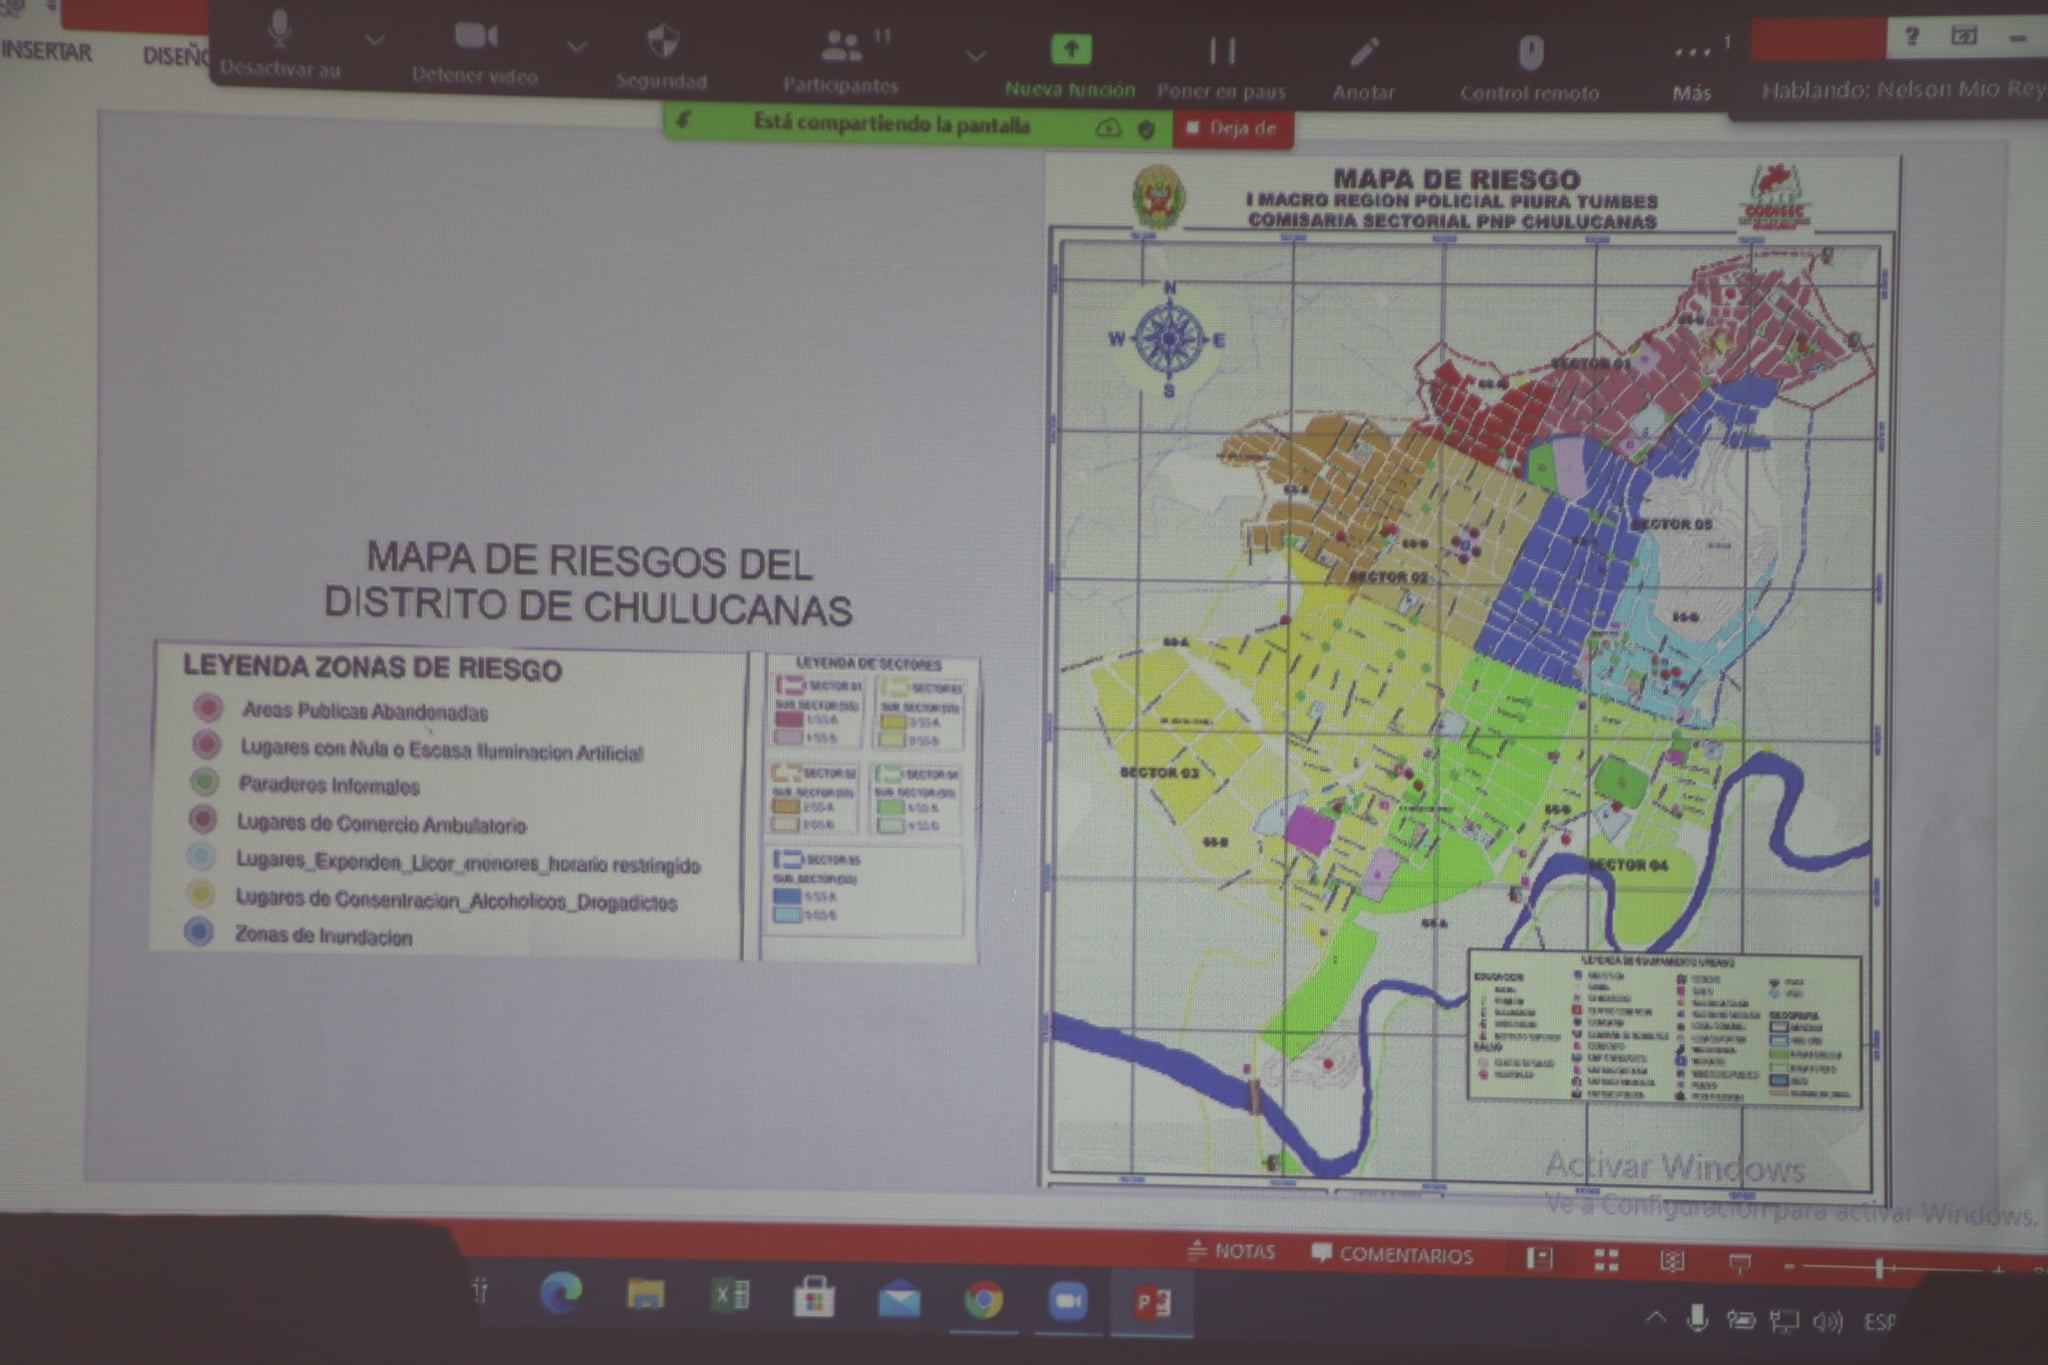The image size is (2048, 1365).
Task: Open the network tray icon
Action: 1784,1322
